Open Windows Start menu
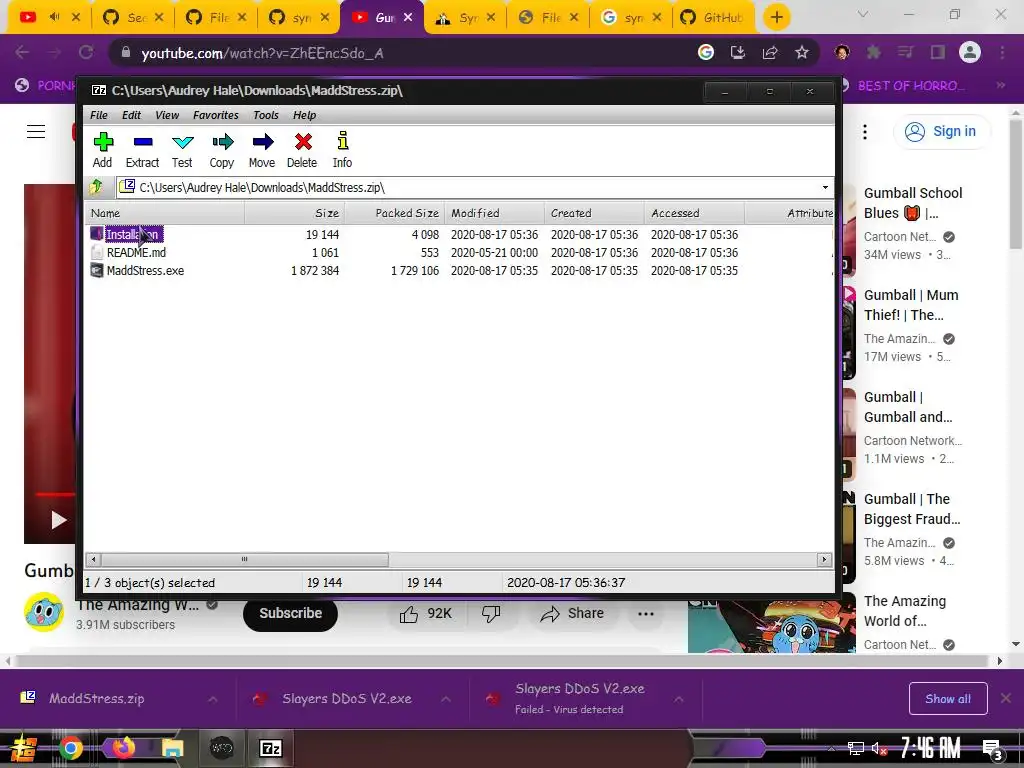 tap(24, 748)
